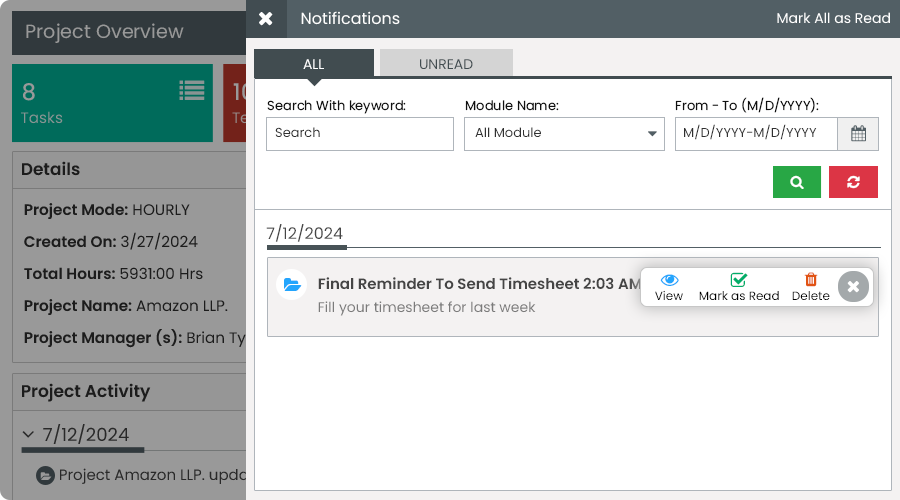Screen dimensions: 900x500
Task: Click the From-To date range field
Action: click(756, 134)
